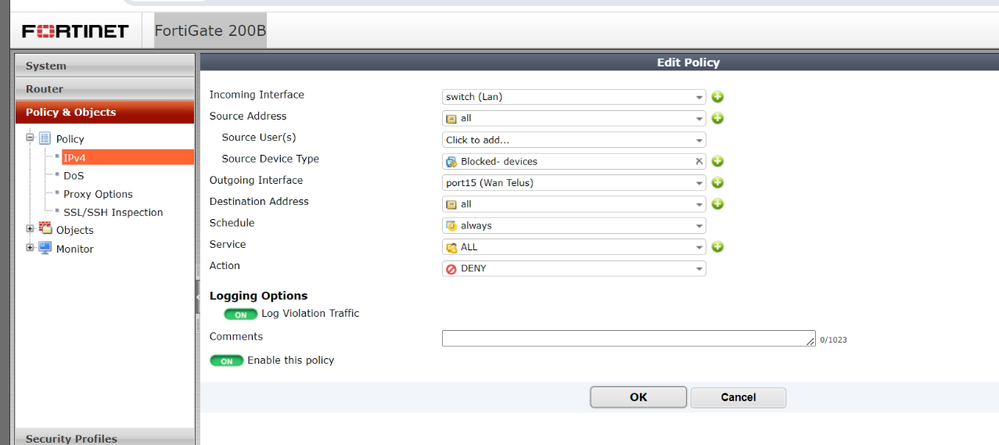Select SSL/SSH Inspection in Policy tree

point(113,212)
